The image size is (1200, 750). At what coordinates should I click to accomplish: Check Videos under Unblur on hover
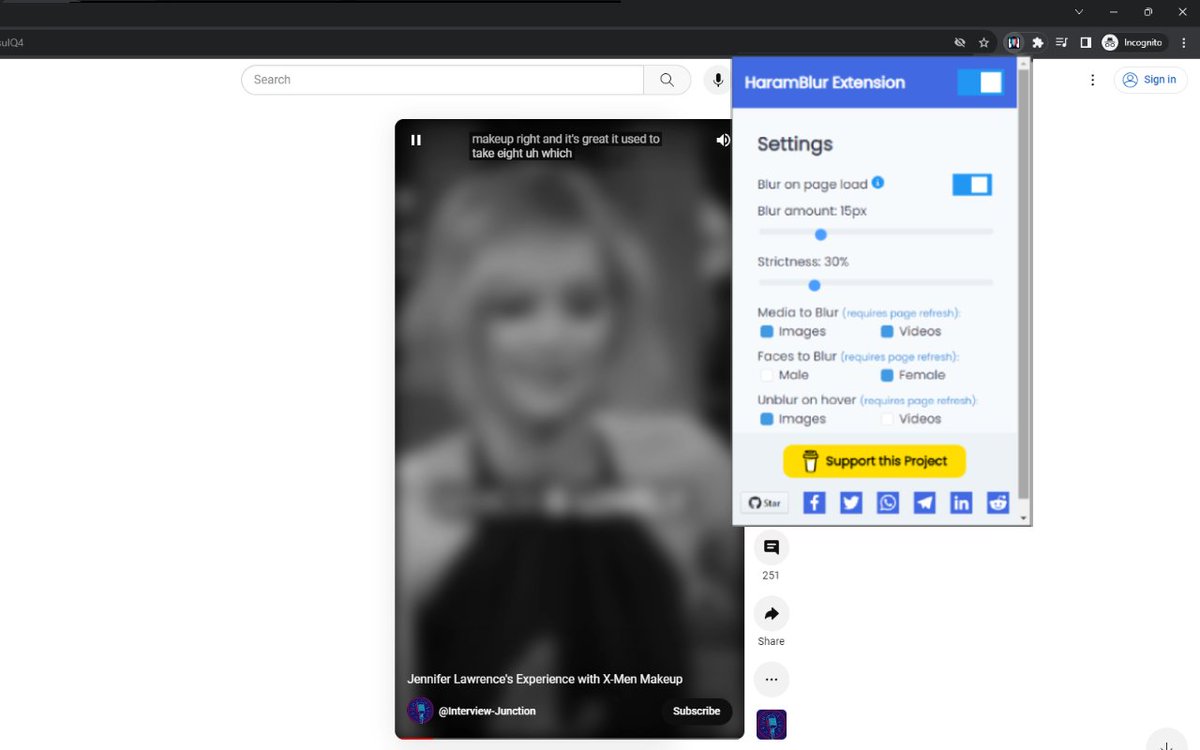coord(887,419)
